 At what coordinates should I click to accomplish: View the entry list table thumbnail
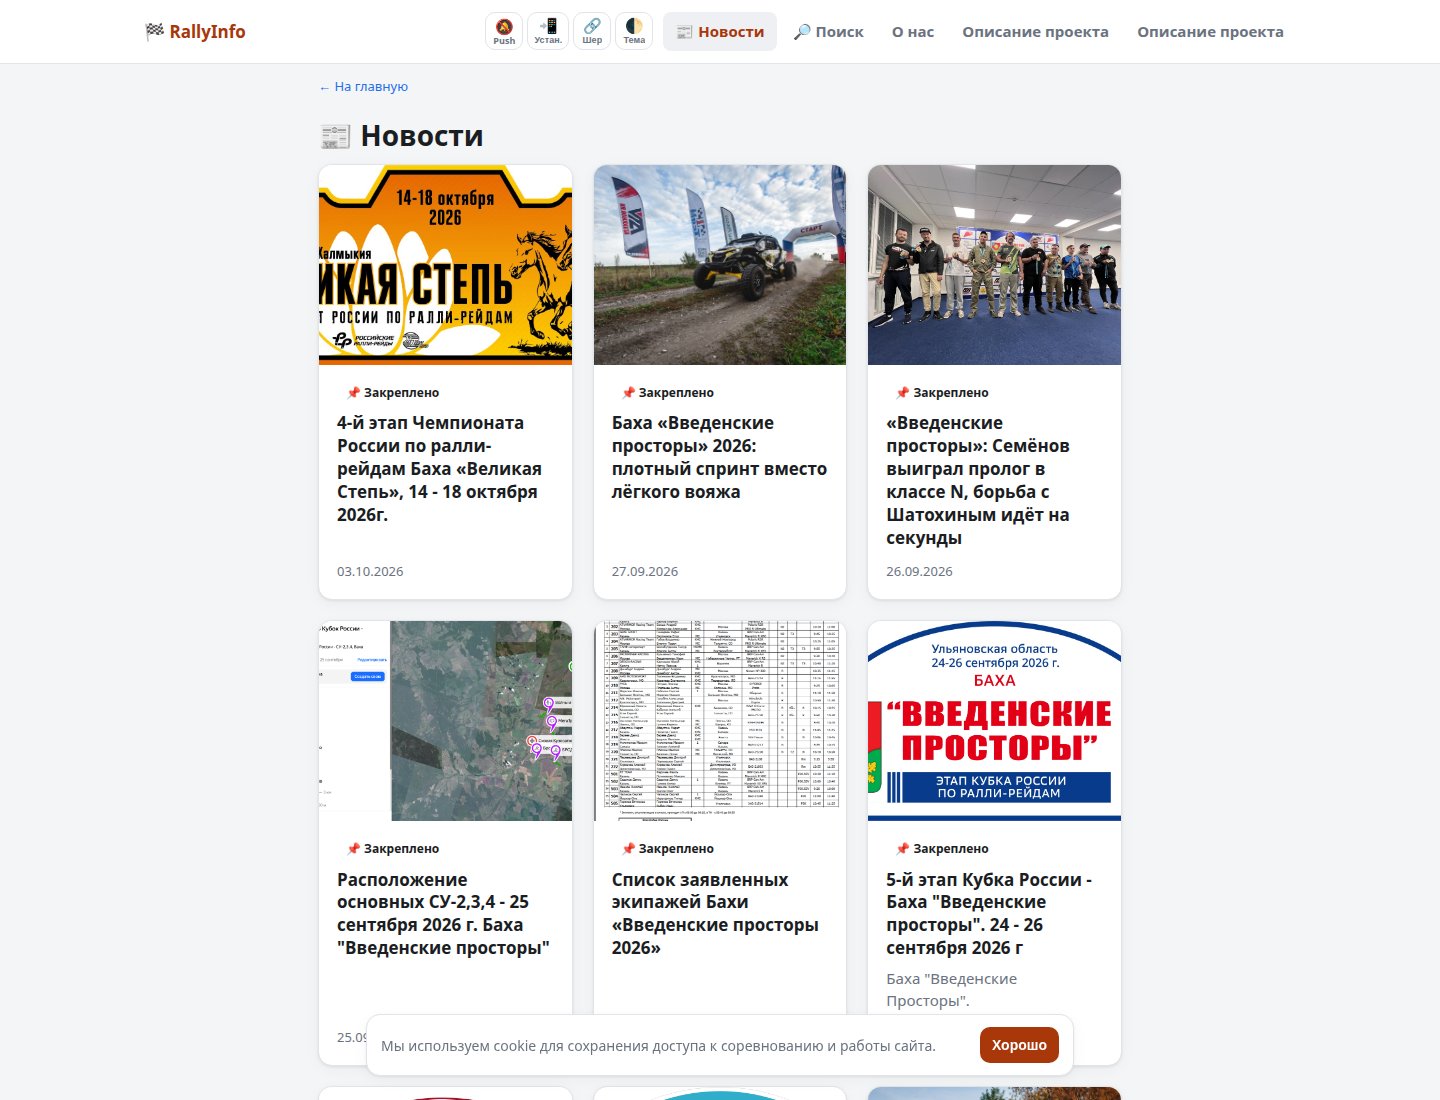tap(720, 721)
